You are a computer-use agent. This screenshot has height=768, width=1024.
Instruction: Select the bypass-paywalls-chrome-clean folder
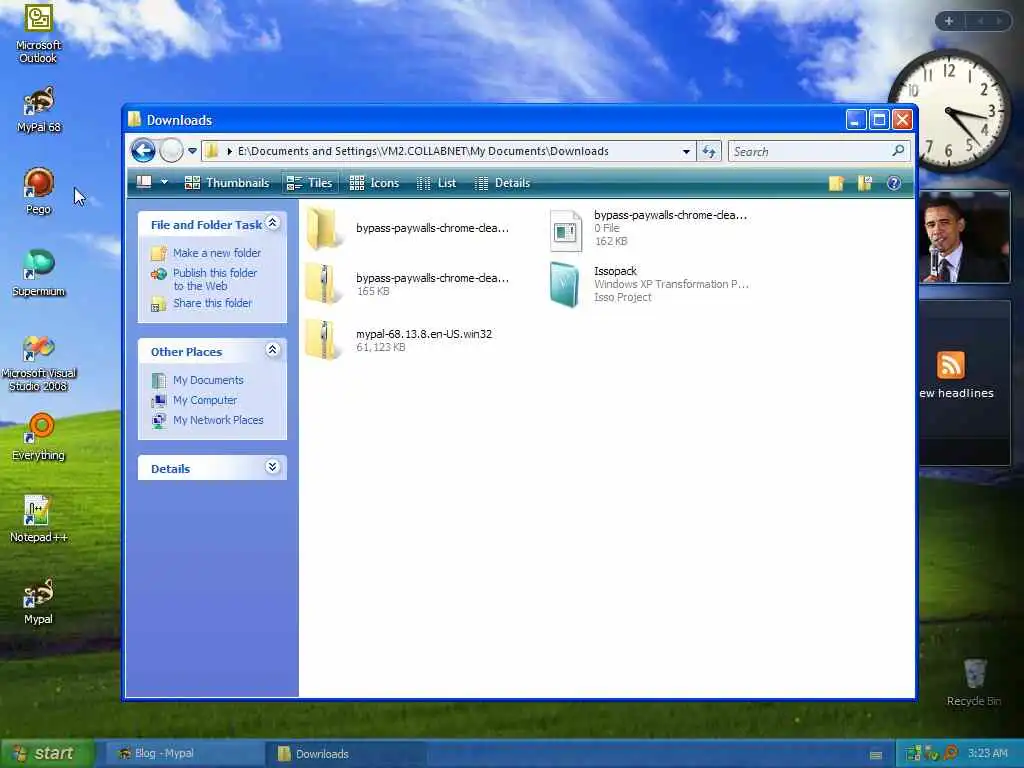tap(408, 228)
